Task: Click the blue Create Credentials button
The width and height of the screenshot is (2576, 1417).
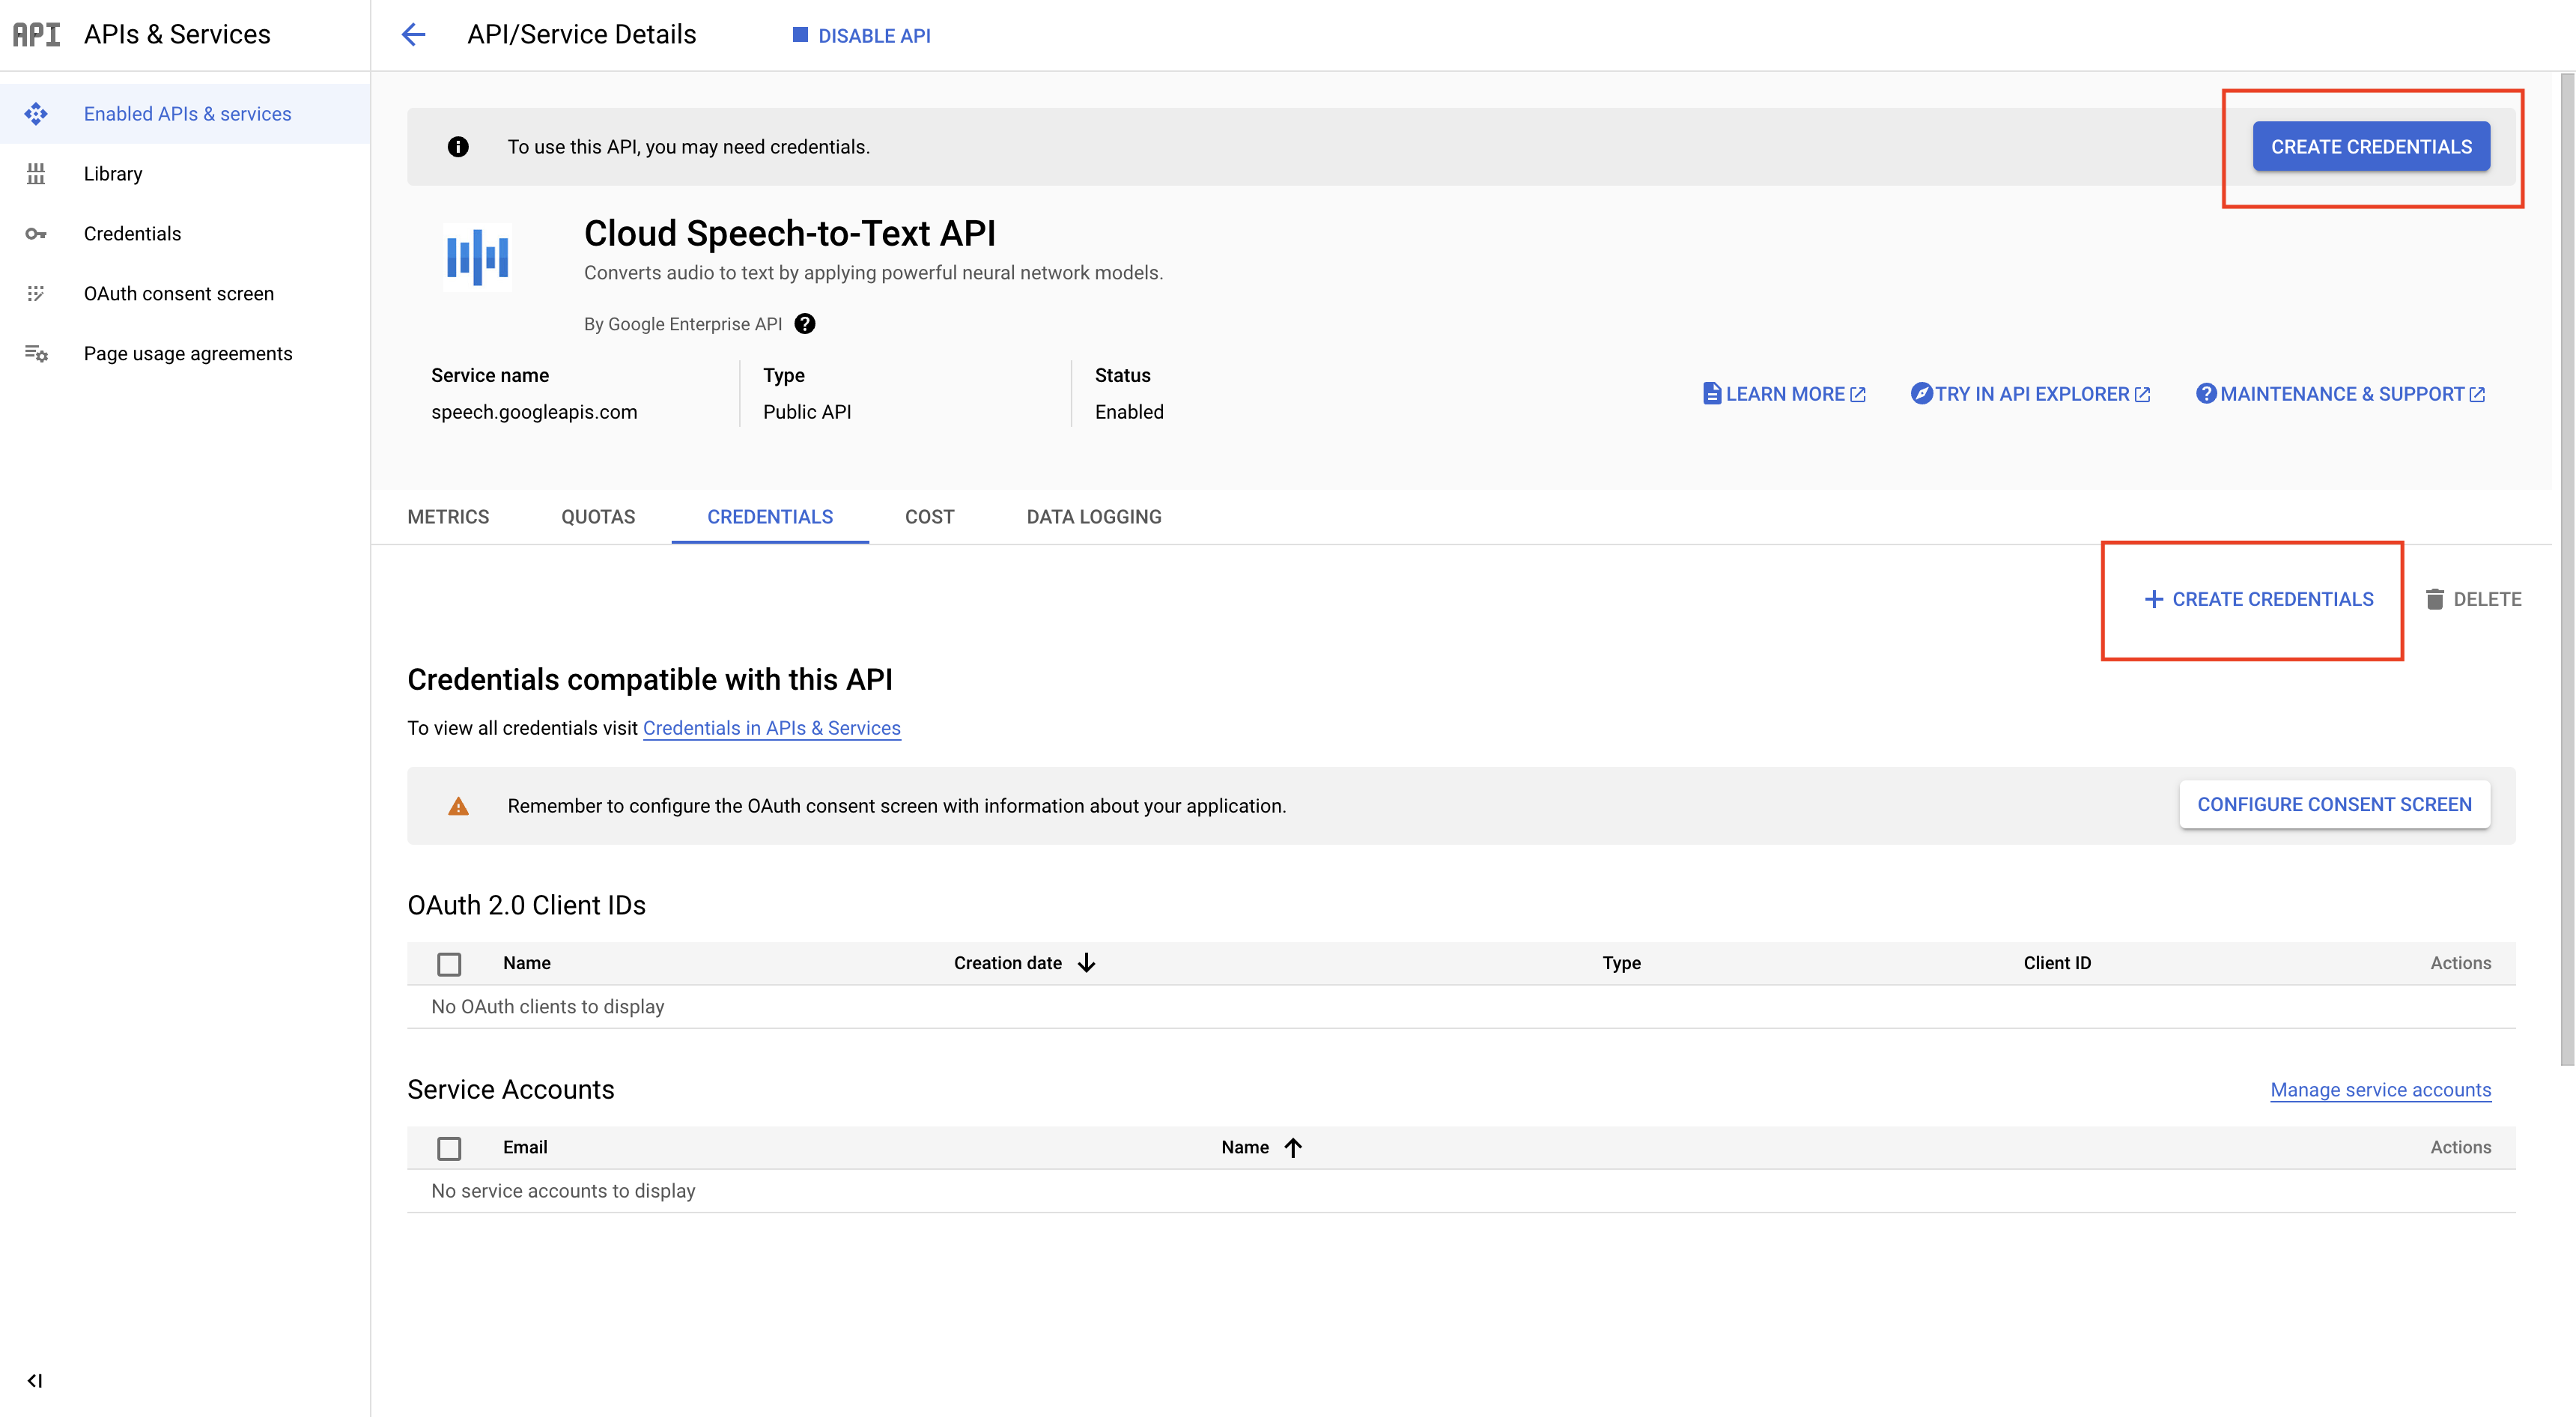Action: (x=2371, y=147)
